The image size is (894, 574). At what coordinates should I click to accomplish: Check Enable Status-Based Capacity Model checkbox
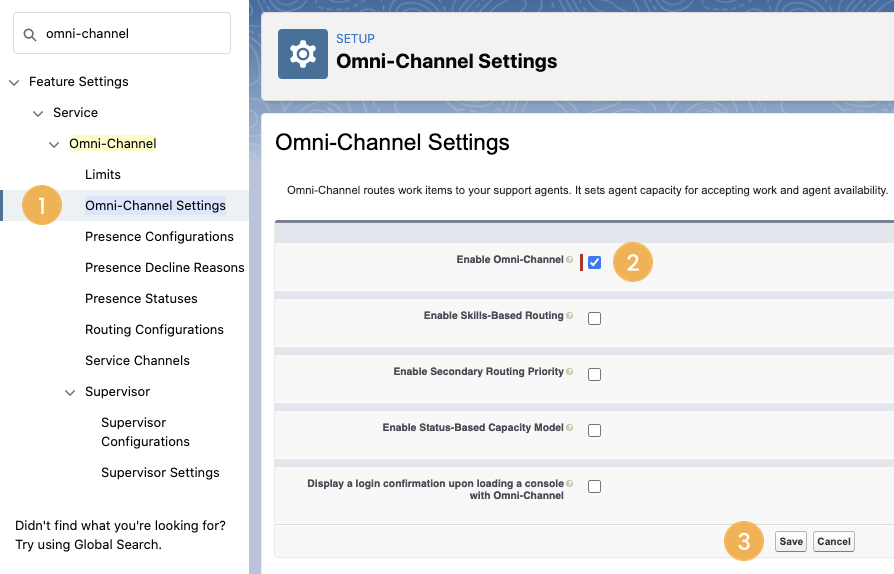coord(594,430)
